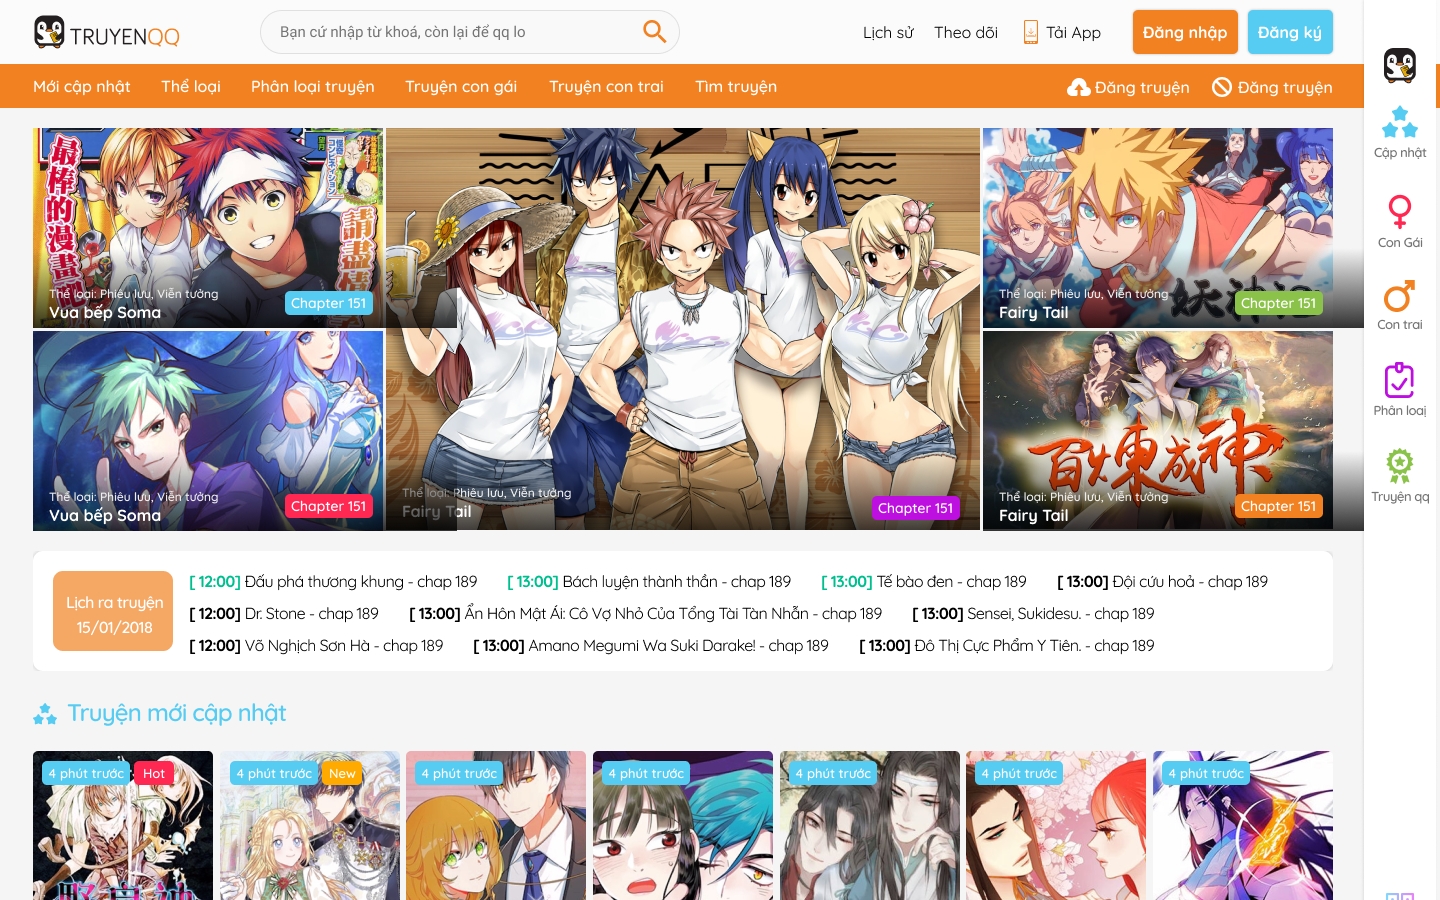Viewport: 1440px width, 900px height.
Task: Select the Cập nhật stars icon in sidebar
Action: (1400, 122)
